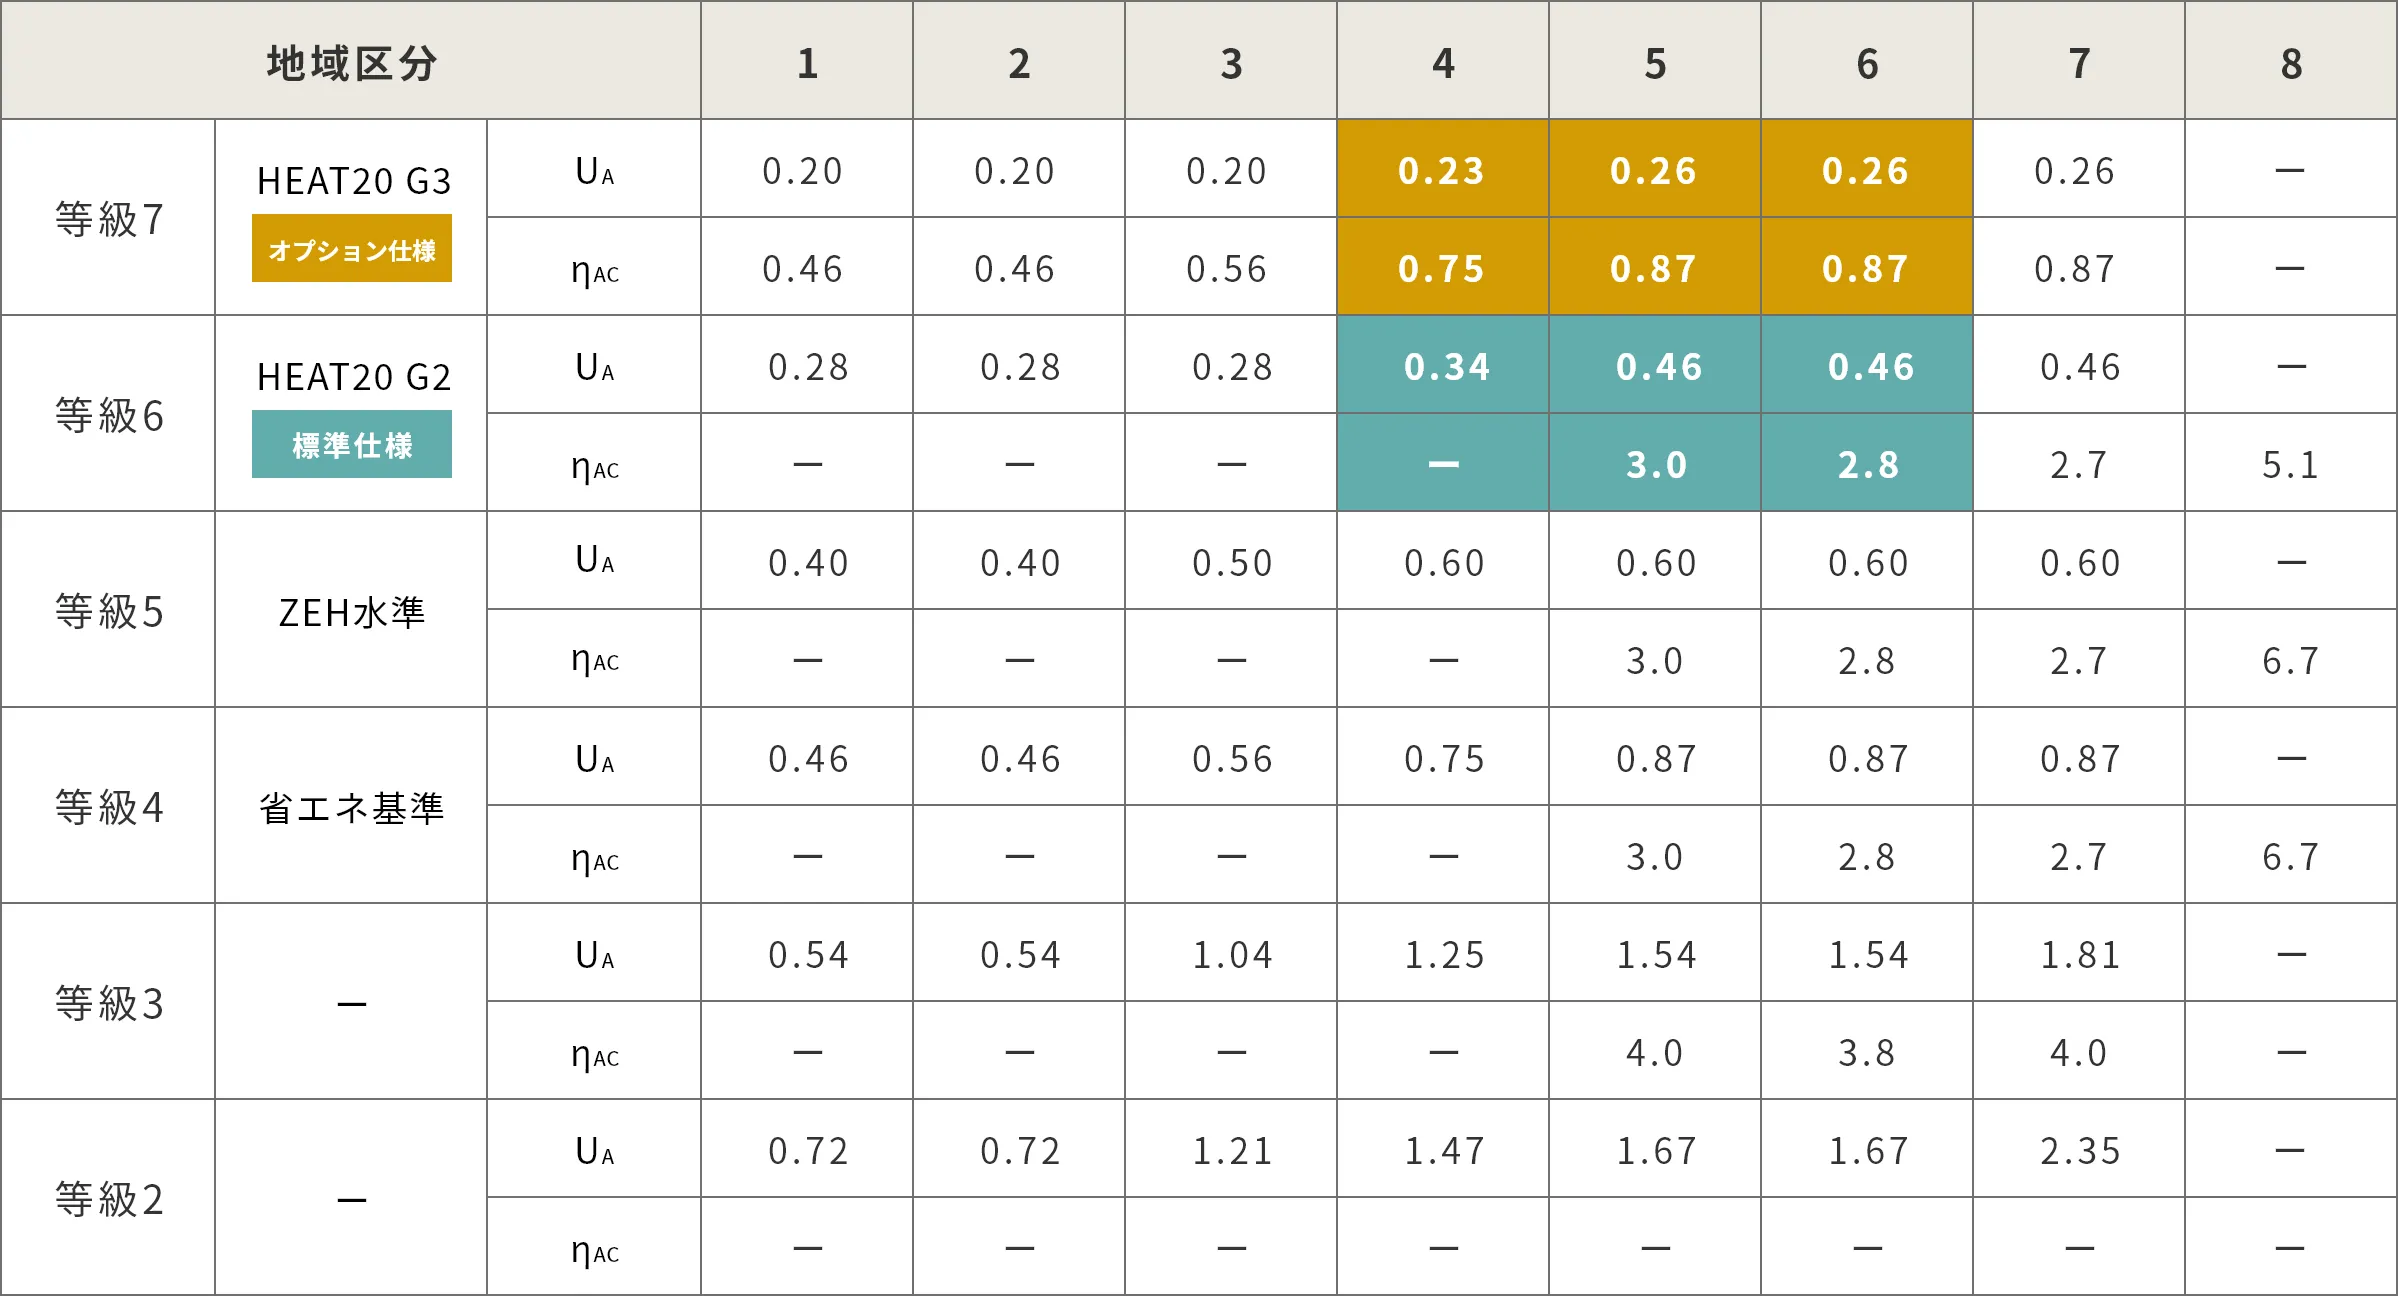Click the column header for region 4
The width and height of the screenshot is (2398, 1296).
click(x=1442, y=63)
